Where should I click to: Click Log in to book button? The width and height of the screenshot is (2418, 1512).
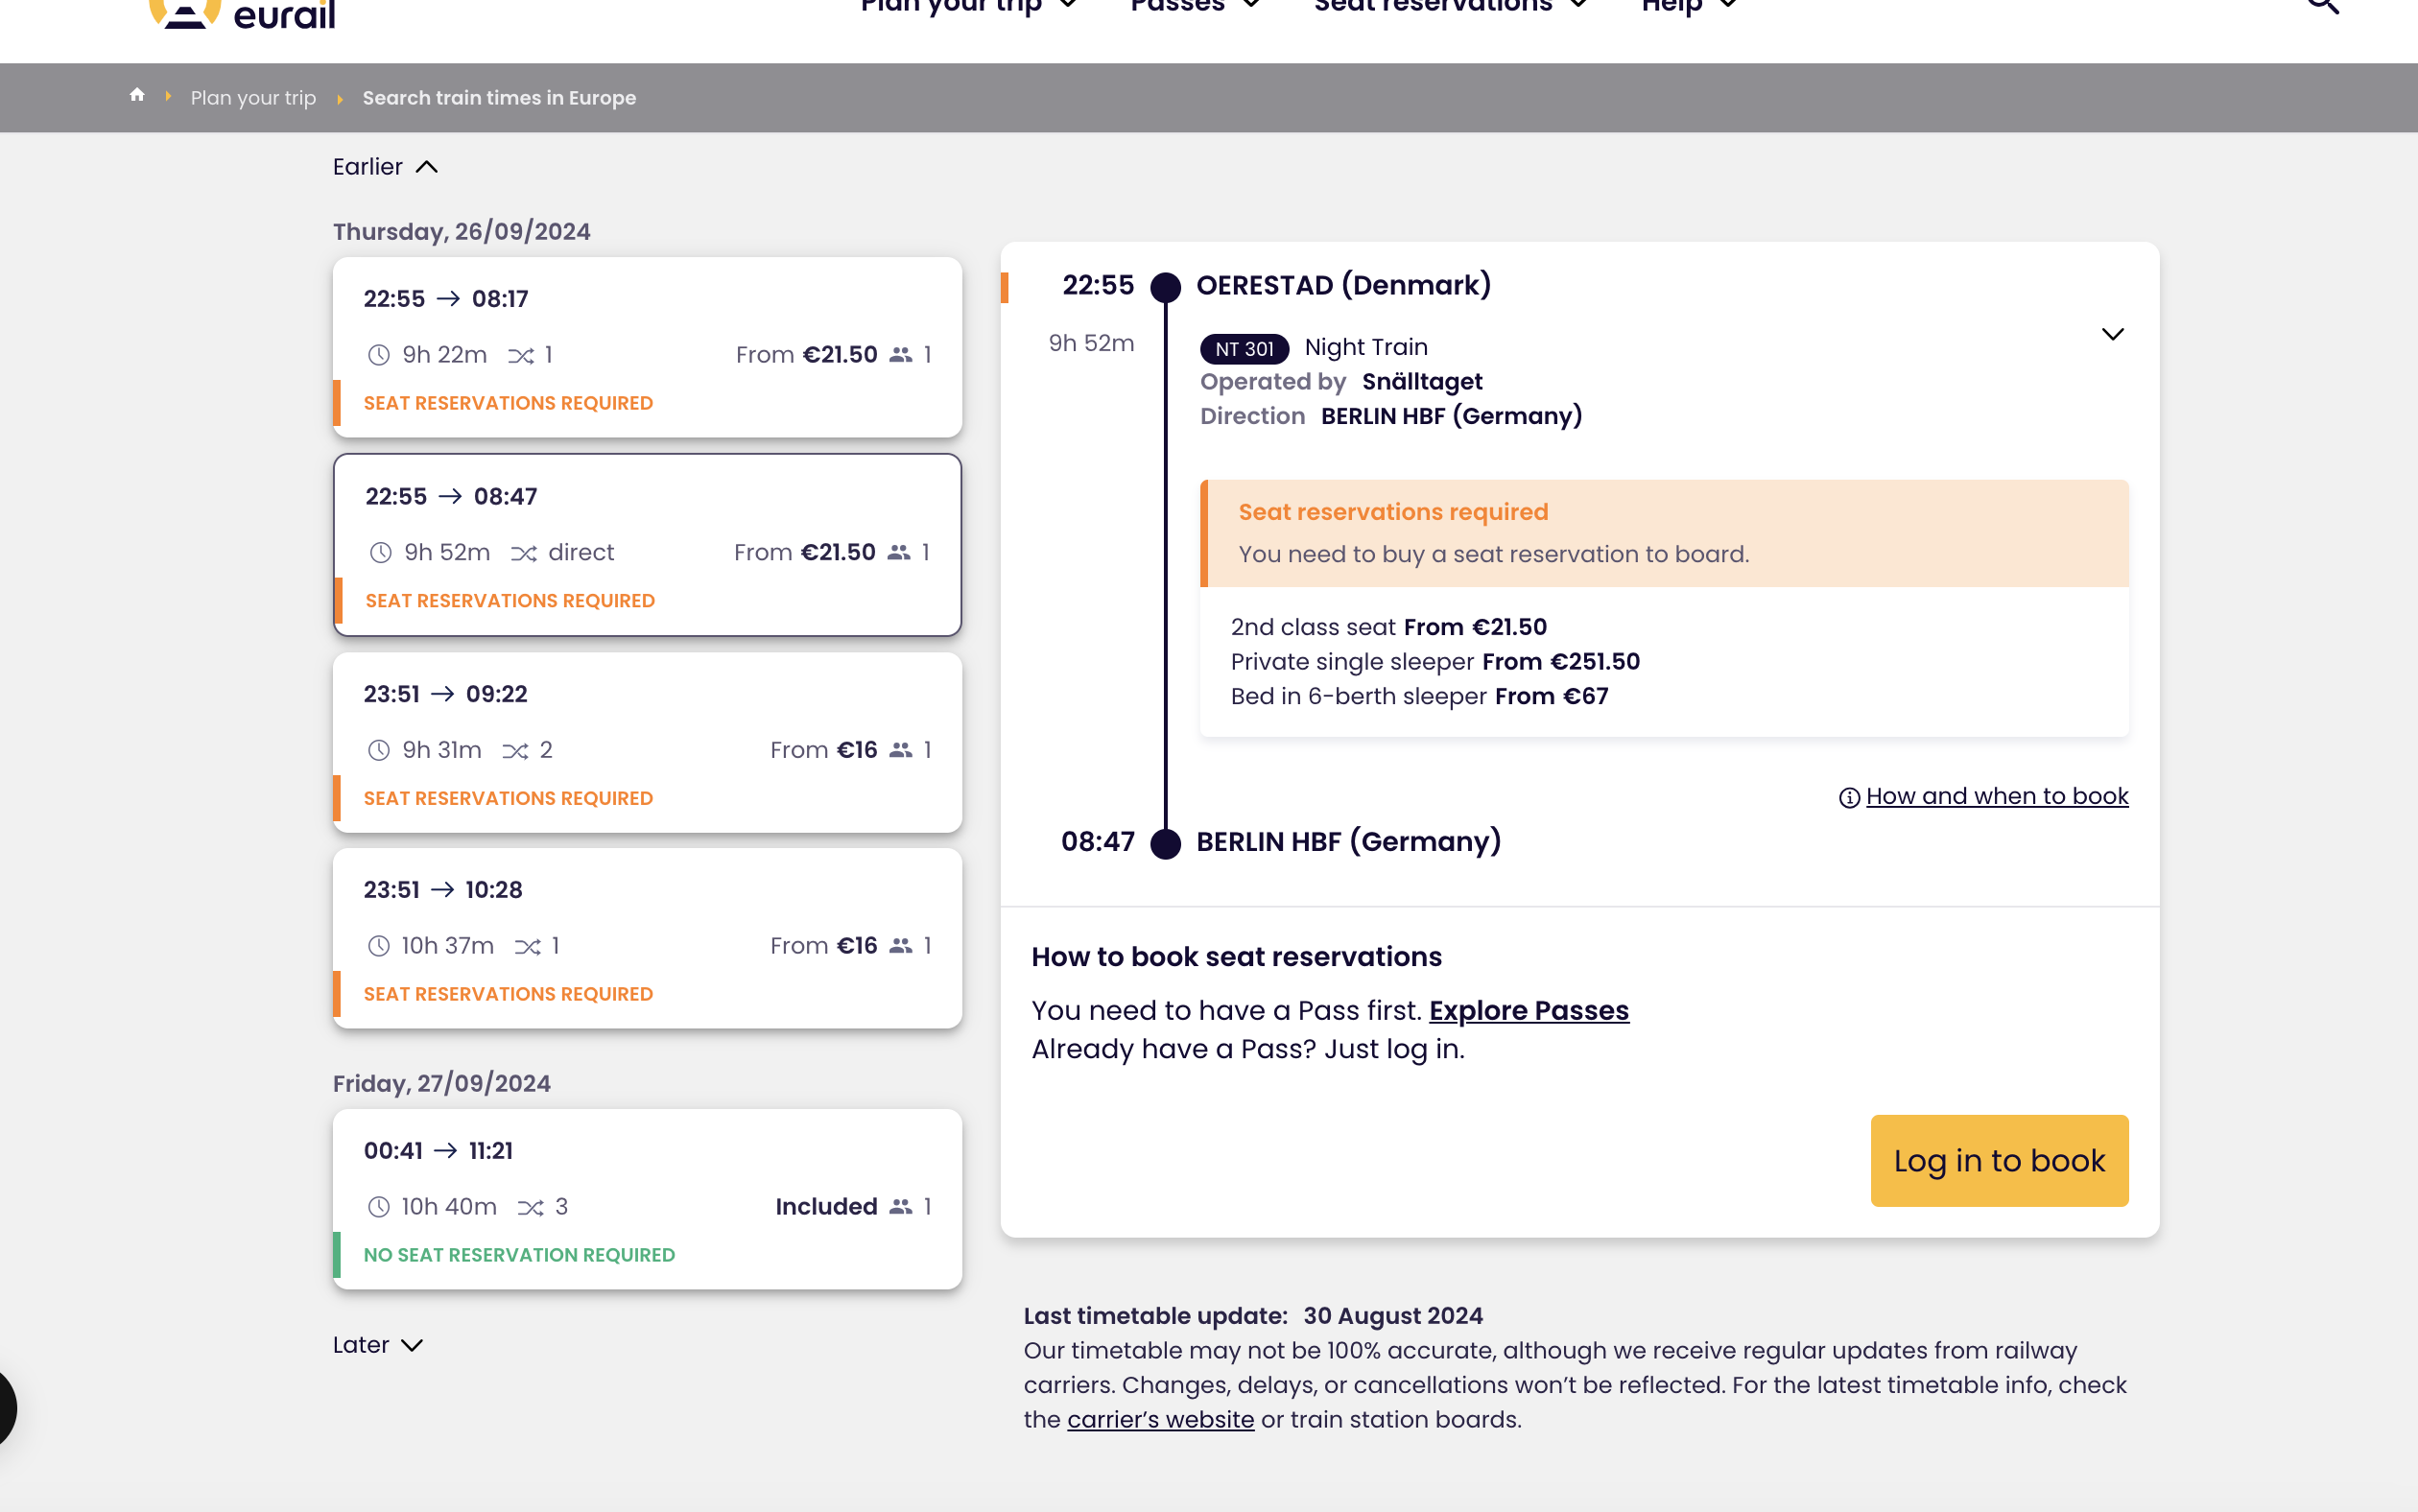coord(1998,1160)
